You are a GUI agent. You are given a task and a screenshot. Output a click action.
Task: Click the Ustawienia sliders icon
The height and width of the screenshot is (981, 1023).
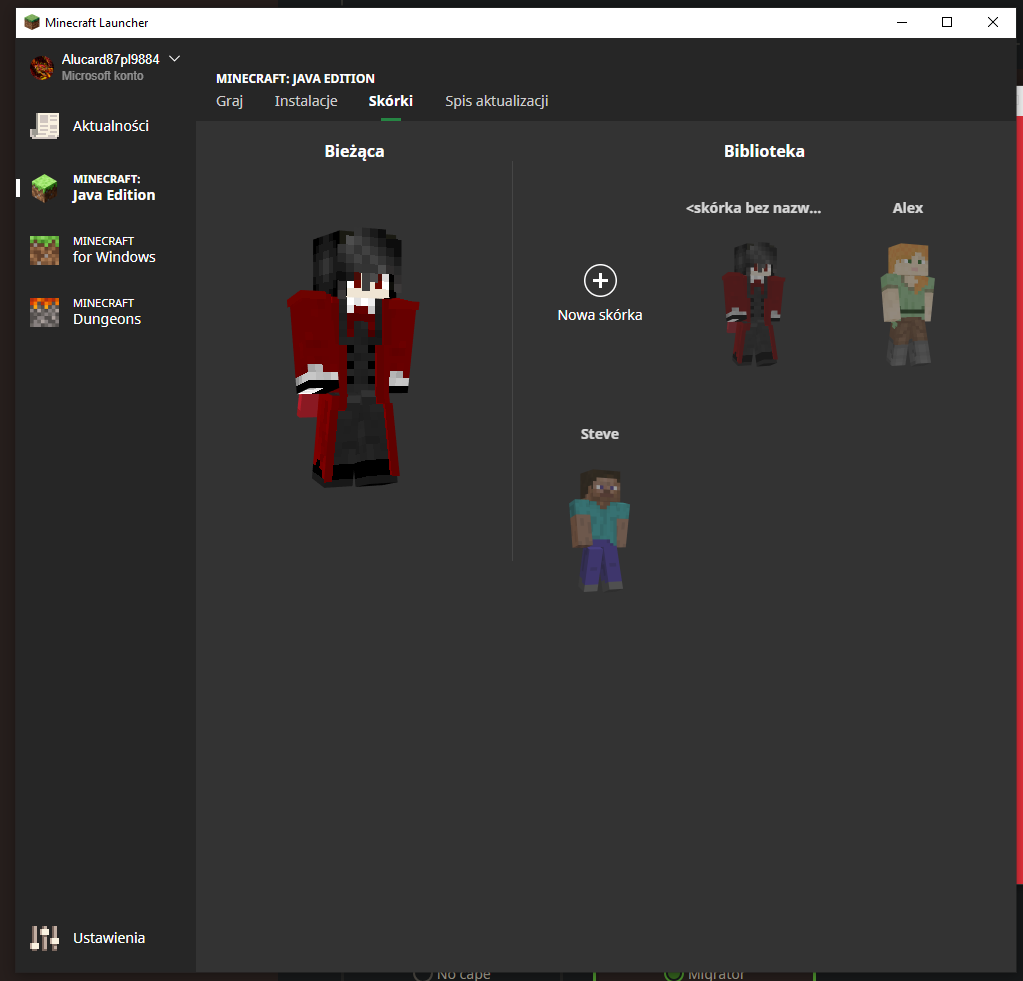point(45,938)
